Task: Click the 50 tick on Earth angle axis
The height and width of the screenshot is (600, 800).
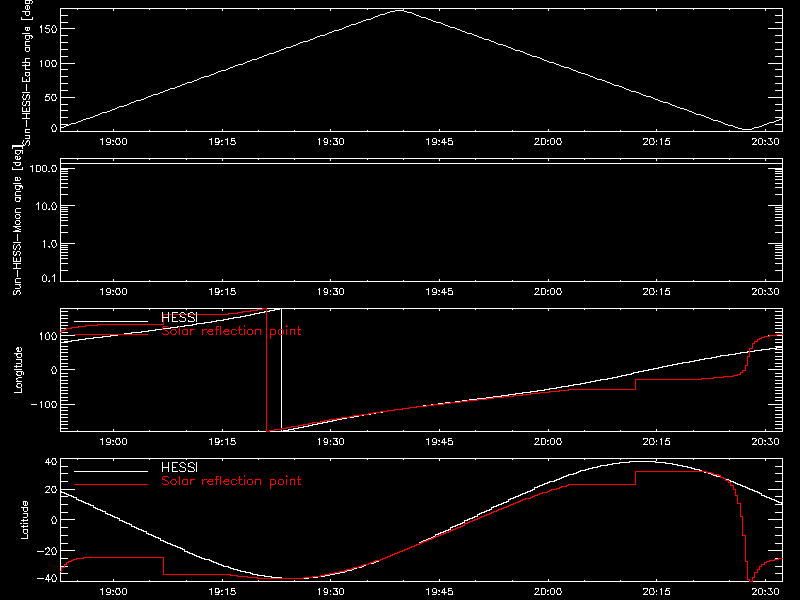Action: pyautogui.click(x=51, y=98)
